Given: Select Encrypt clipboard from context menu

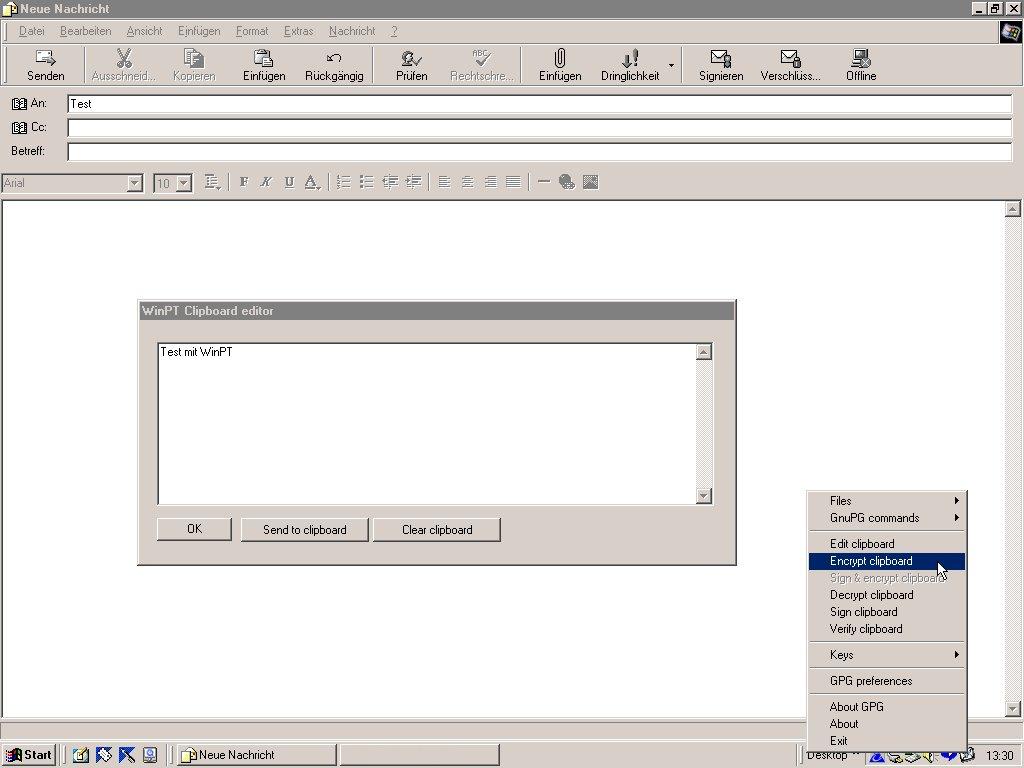Looking at the screenshot, I should (887, 561).
